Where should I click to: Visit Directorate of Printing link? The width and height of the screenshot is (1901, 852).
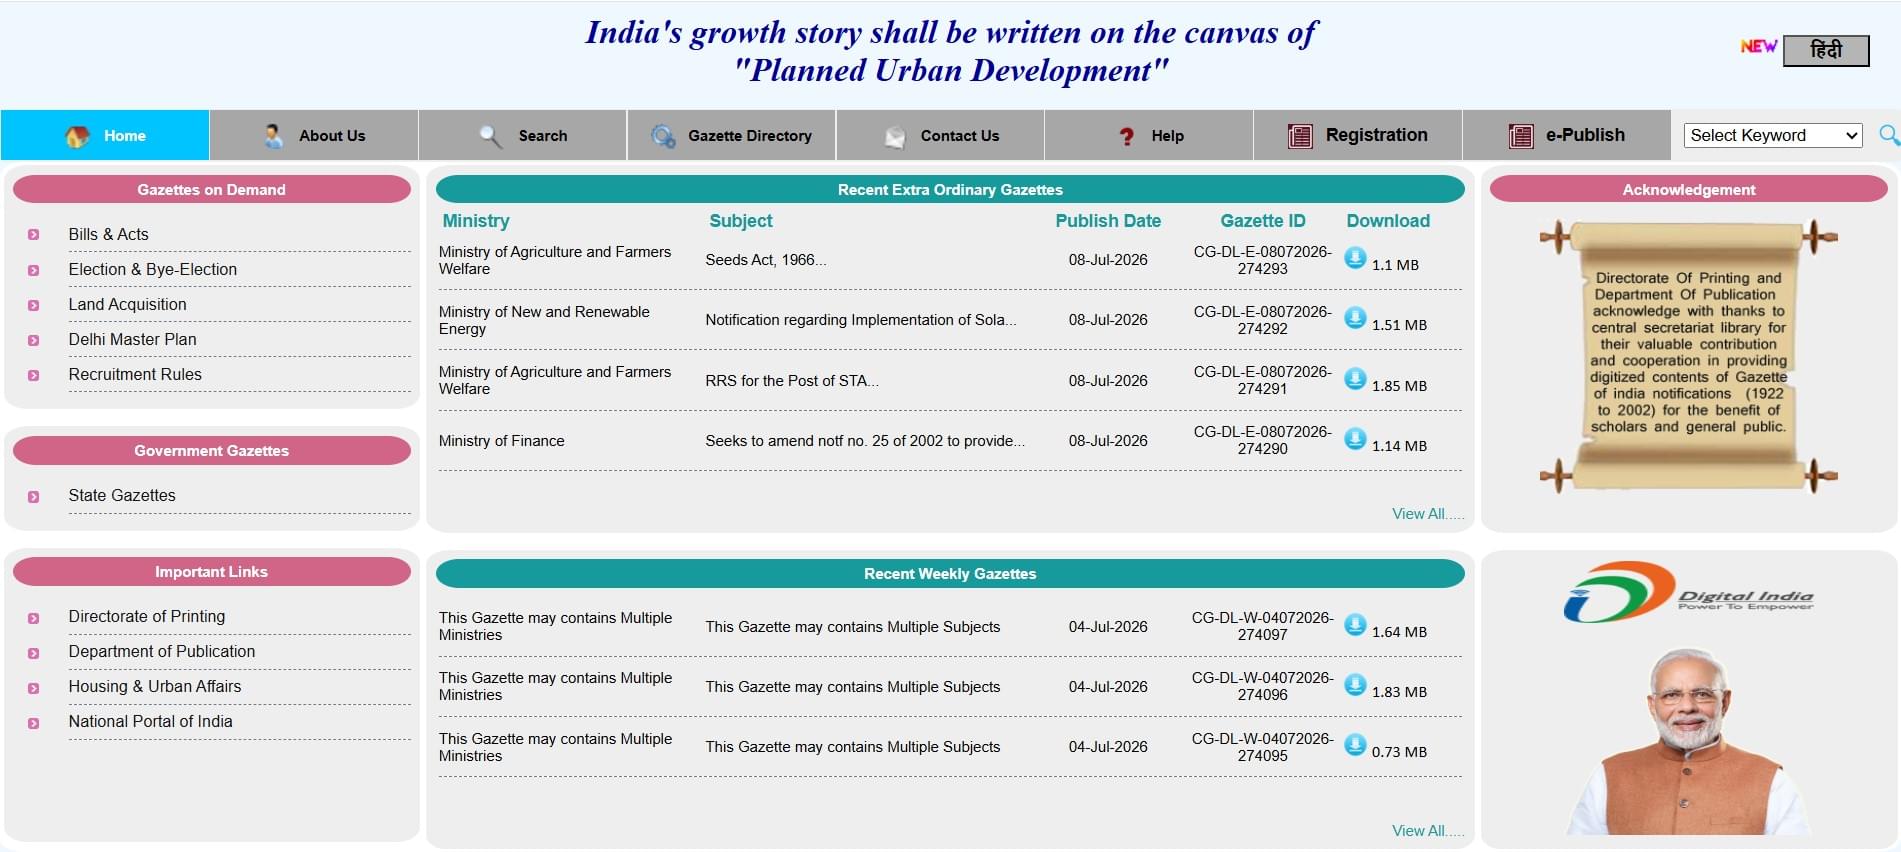(146, 616)
